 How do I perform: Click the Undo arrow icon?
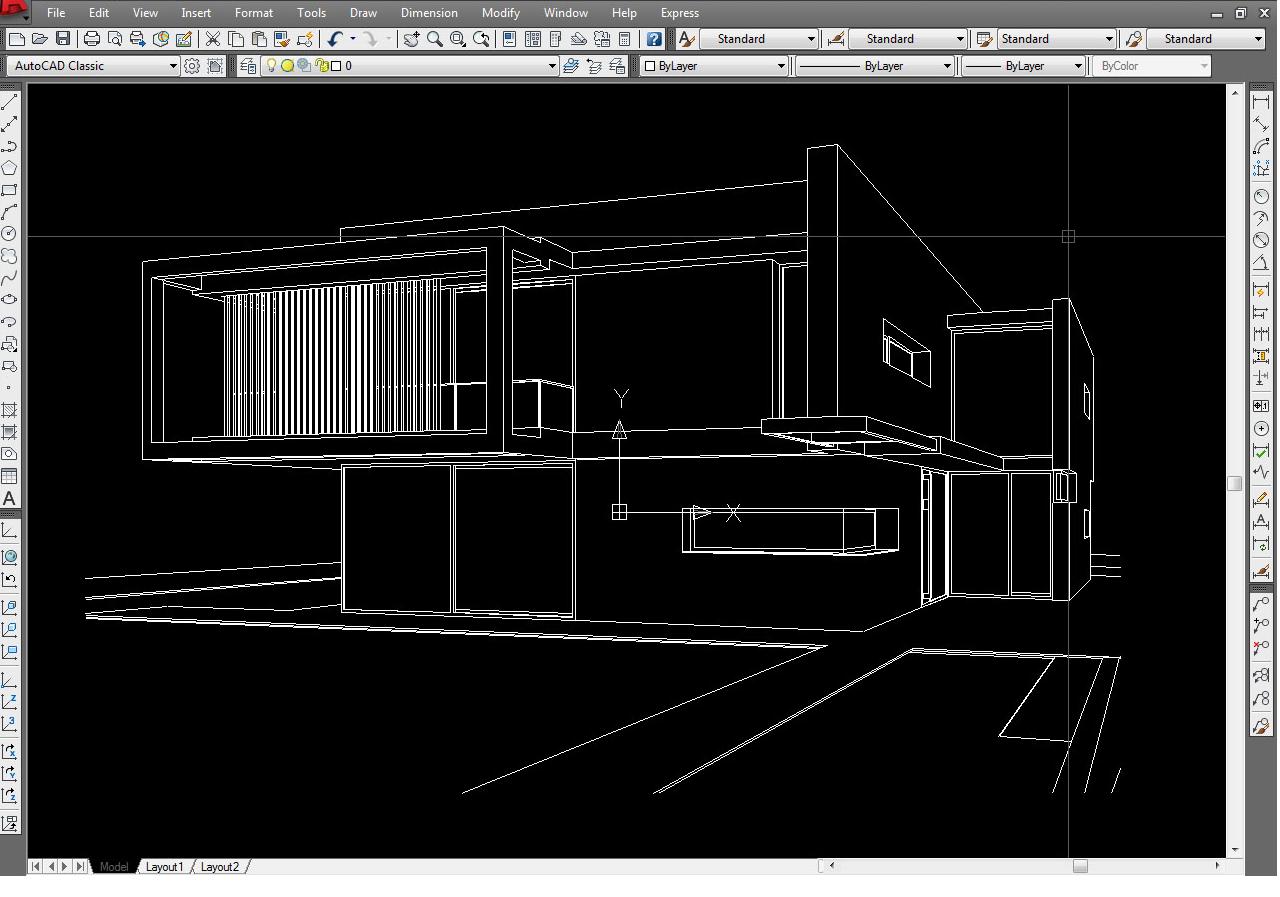click(x=334, y=39)
